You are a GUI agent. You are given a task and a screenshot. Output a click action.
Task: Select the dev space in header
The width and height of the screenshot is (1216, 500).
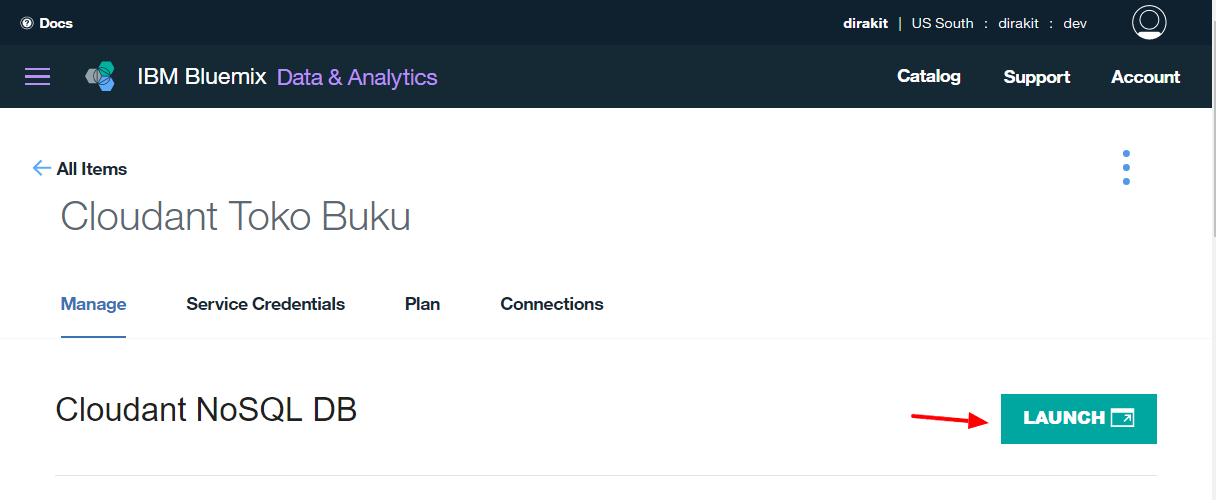click(x=1075, y=23)
